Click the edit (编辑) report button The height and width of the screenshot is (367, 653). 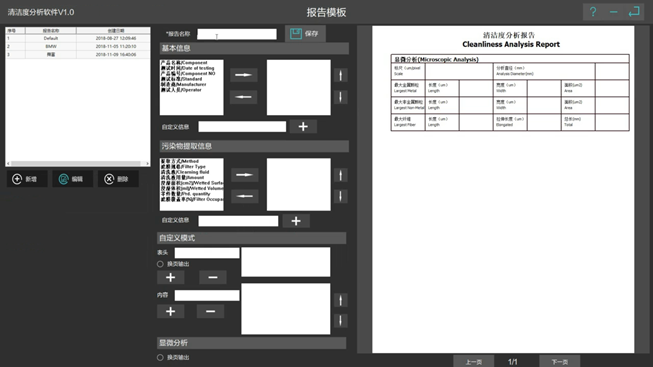pyautogui.click(x=72, y=179)
